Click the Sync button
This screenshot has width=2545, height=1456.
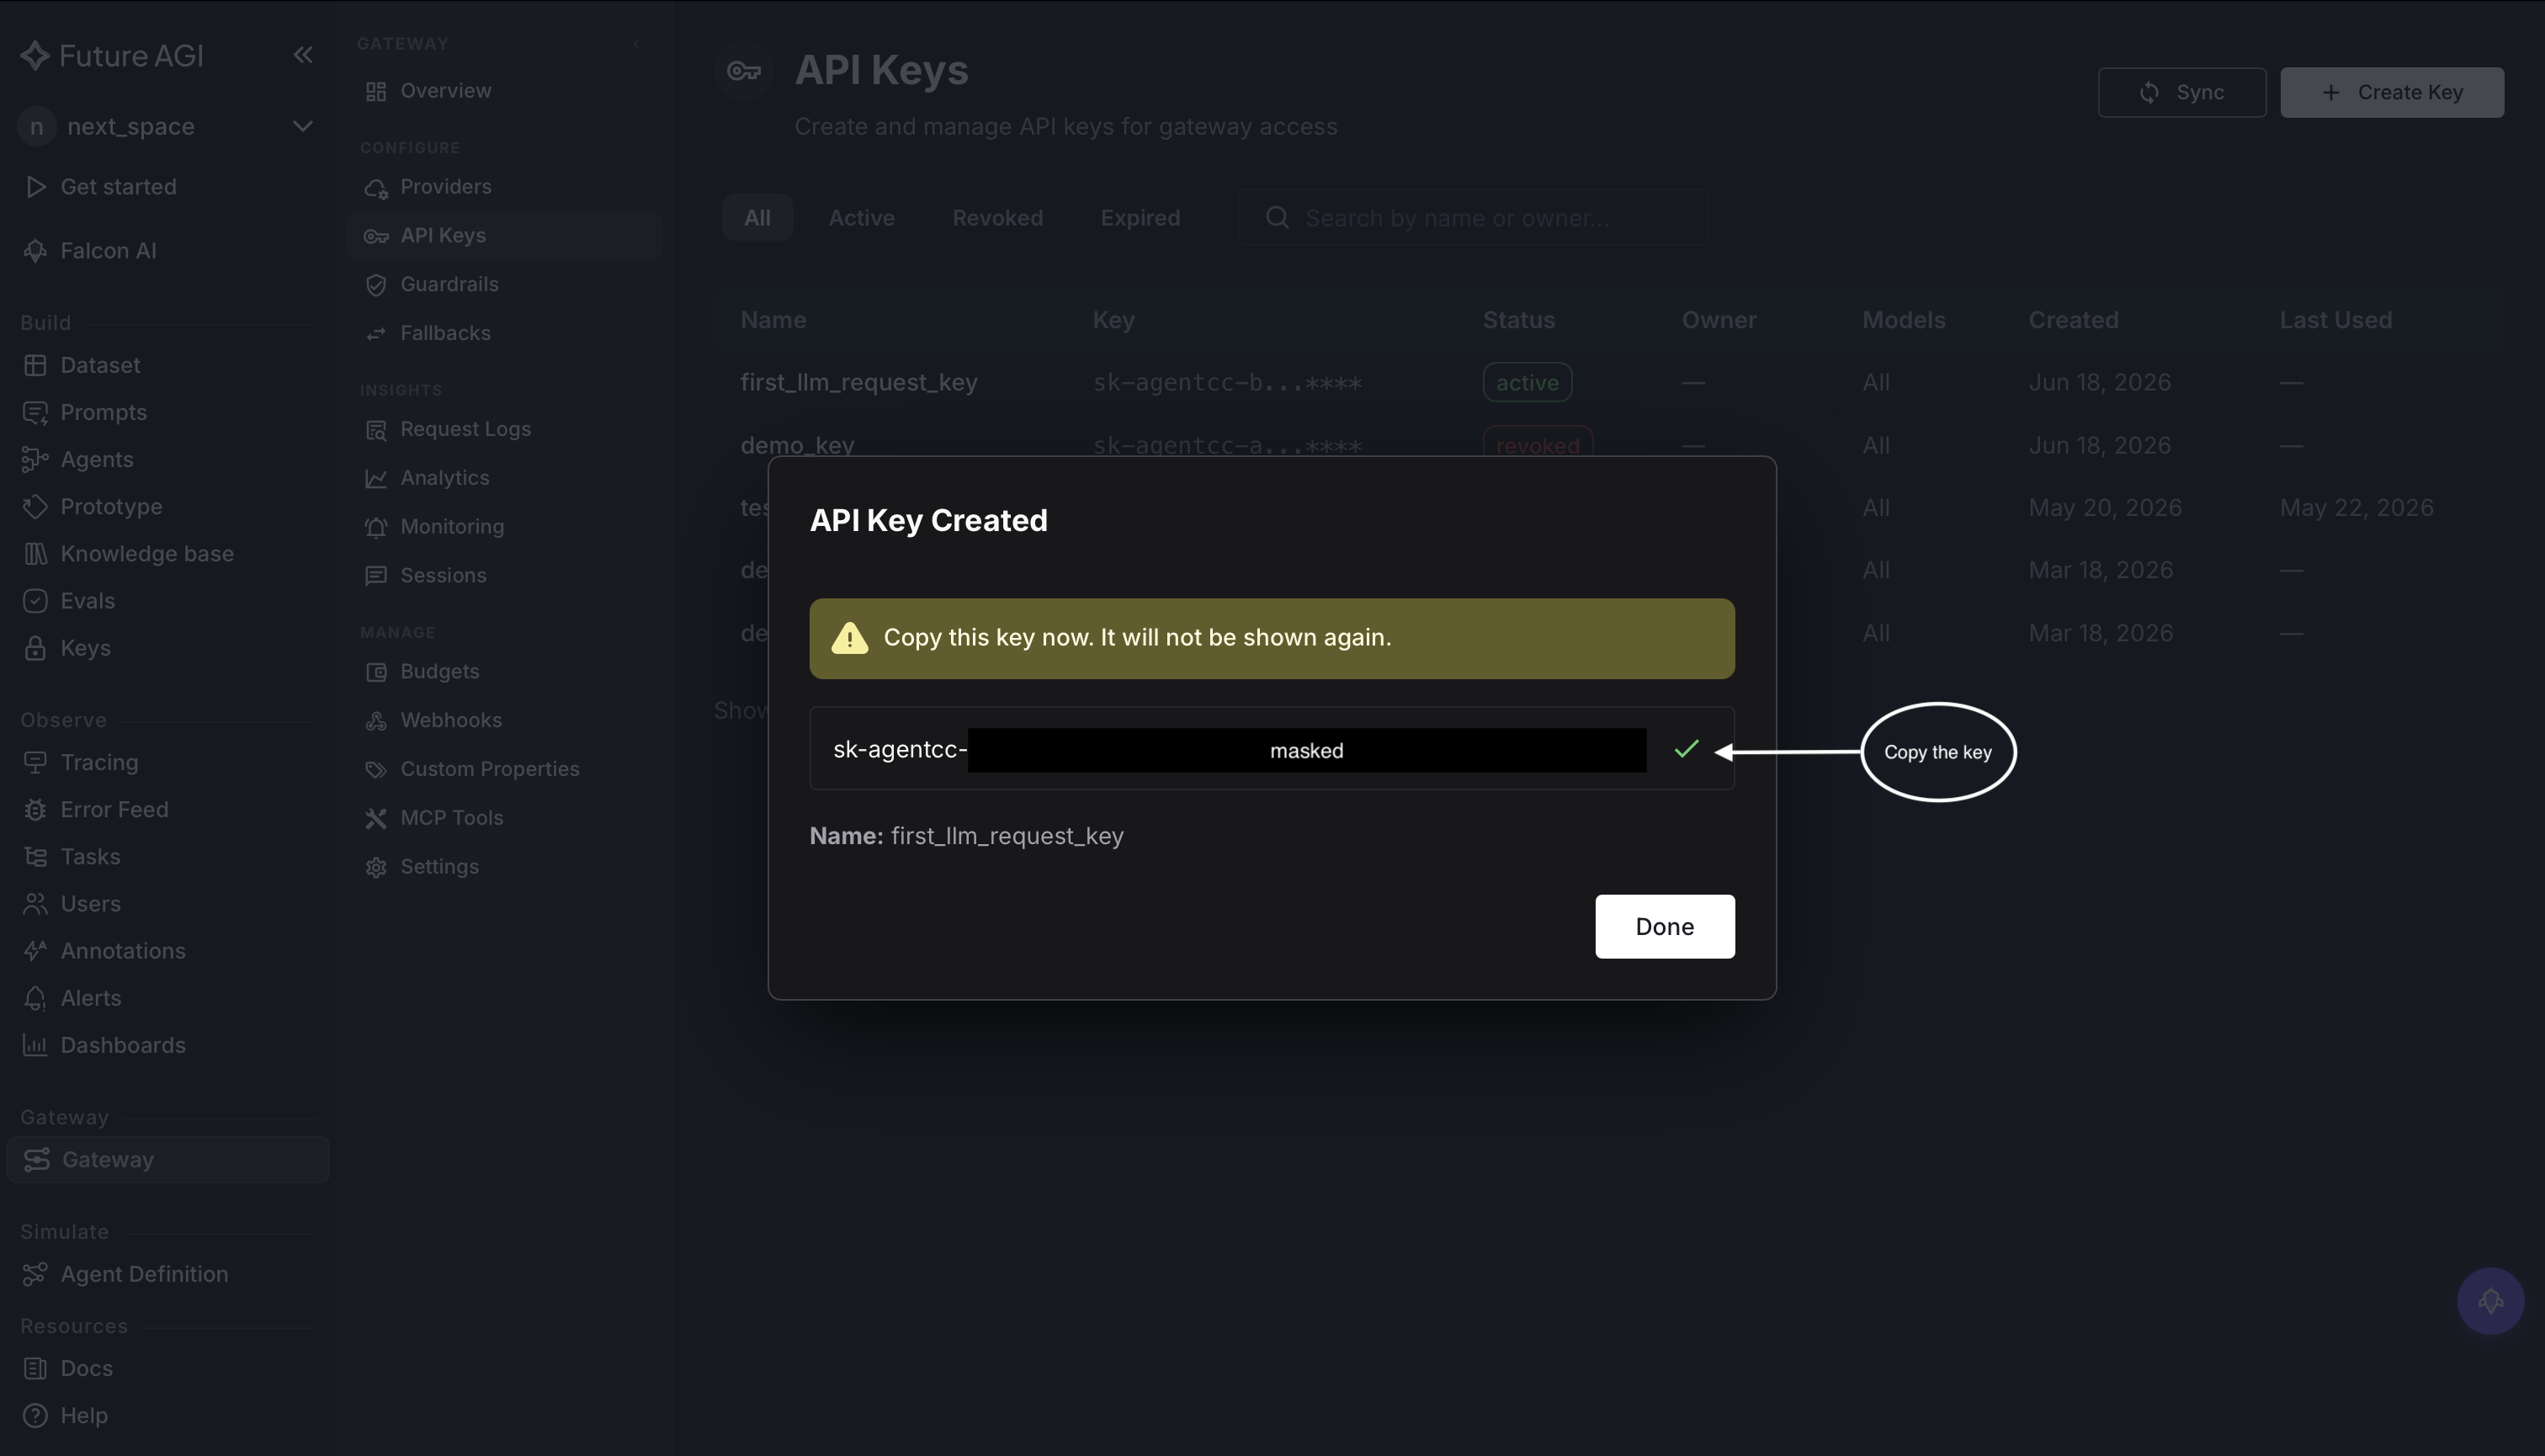pyautogui.click(x=2181, y=92)
